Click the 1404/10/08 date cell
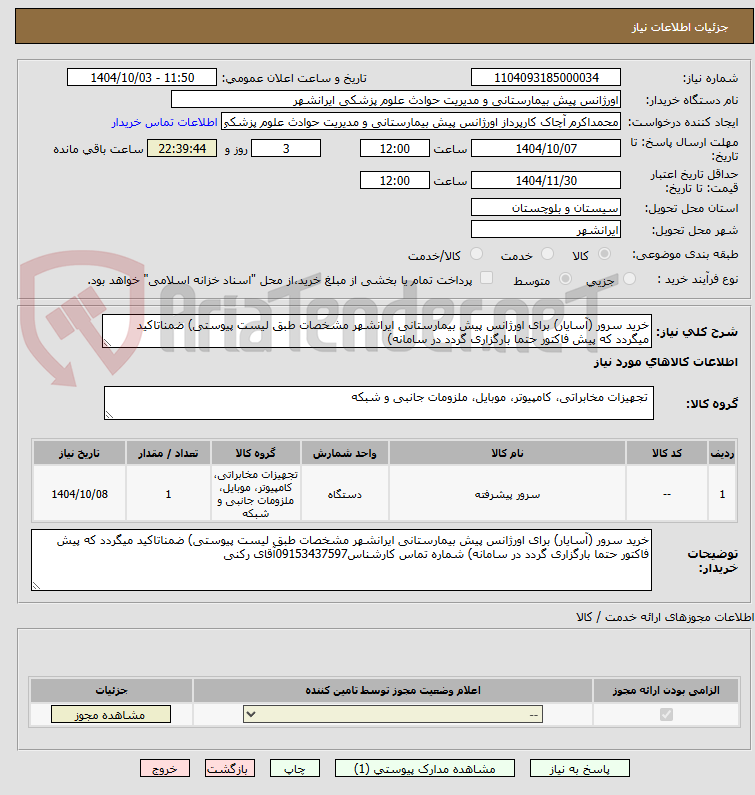755x795 pixels. (80, 494)
